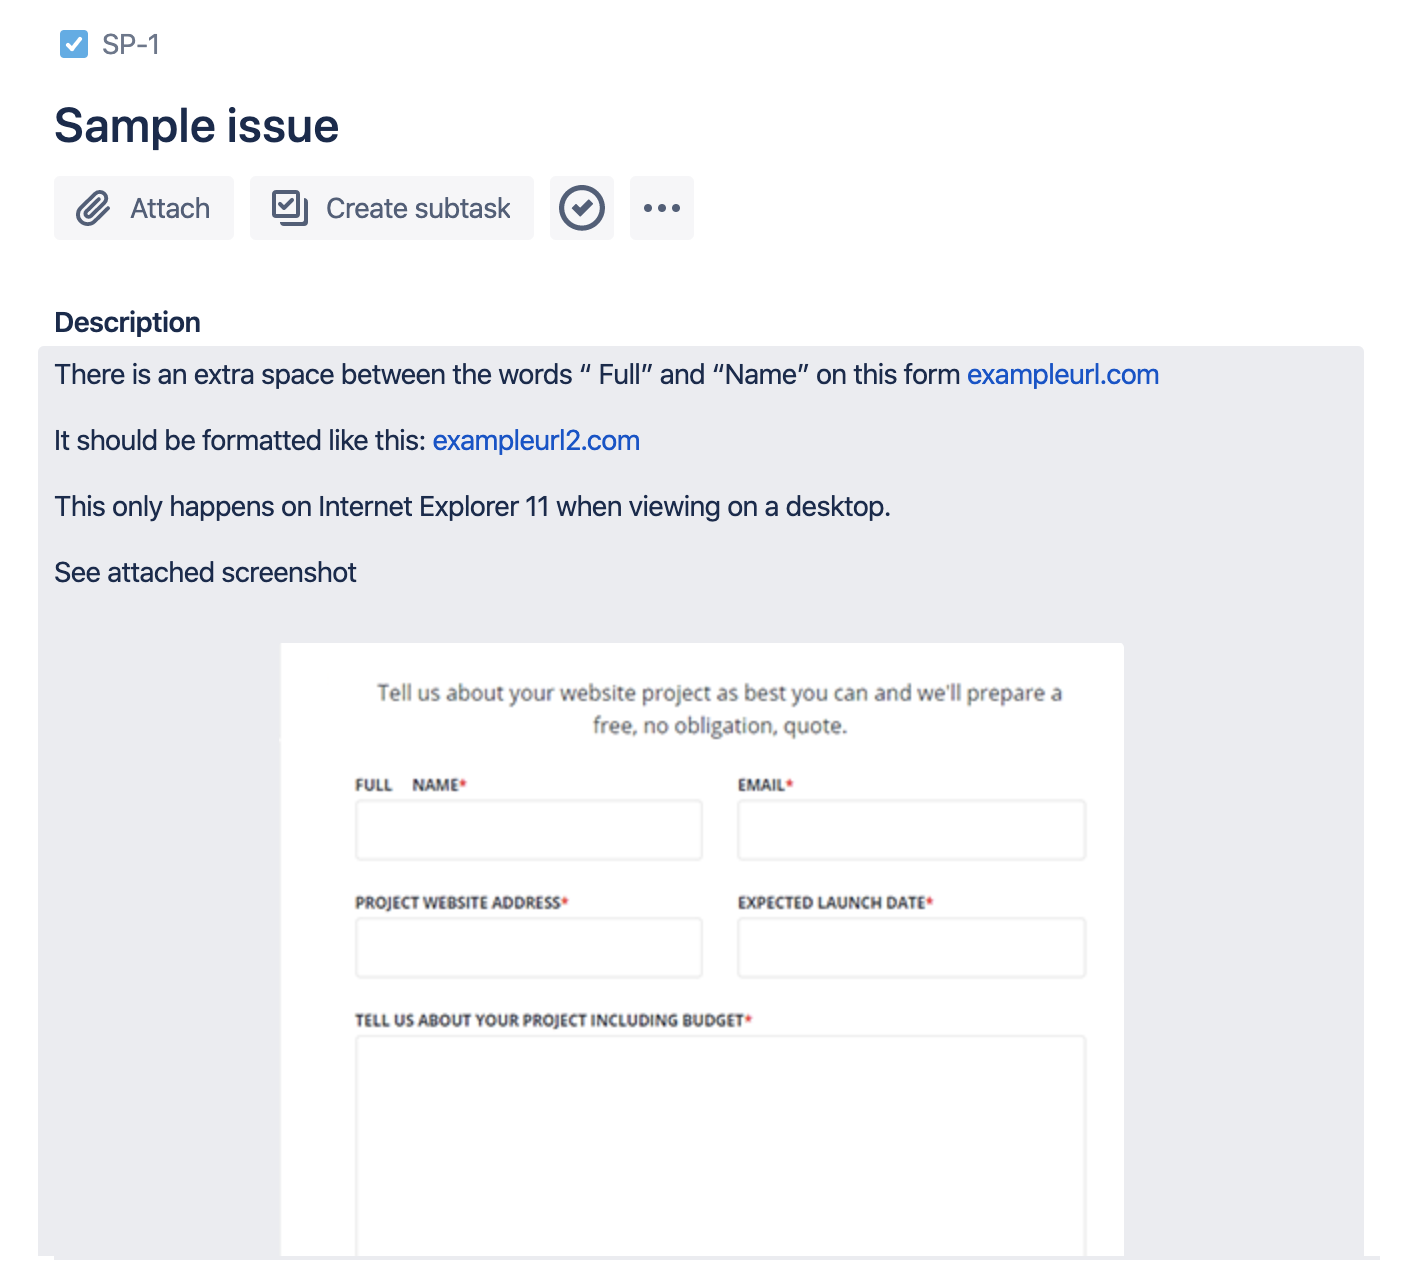Expand the attached screenshot preview
This screenshot has width=1403, height=1277.
(x=700, y=950)
